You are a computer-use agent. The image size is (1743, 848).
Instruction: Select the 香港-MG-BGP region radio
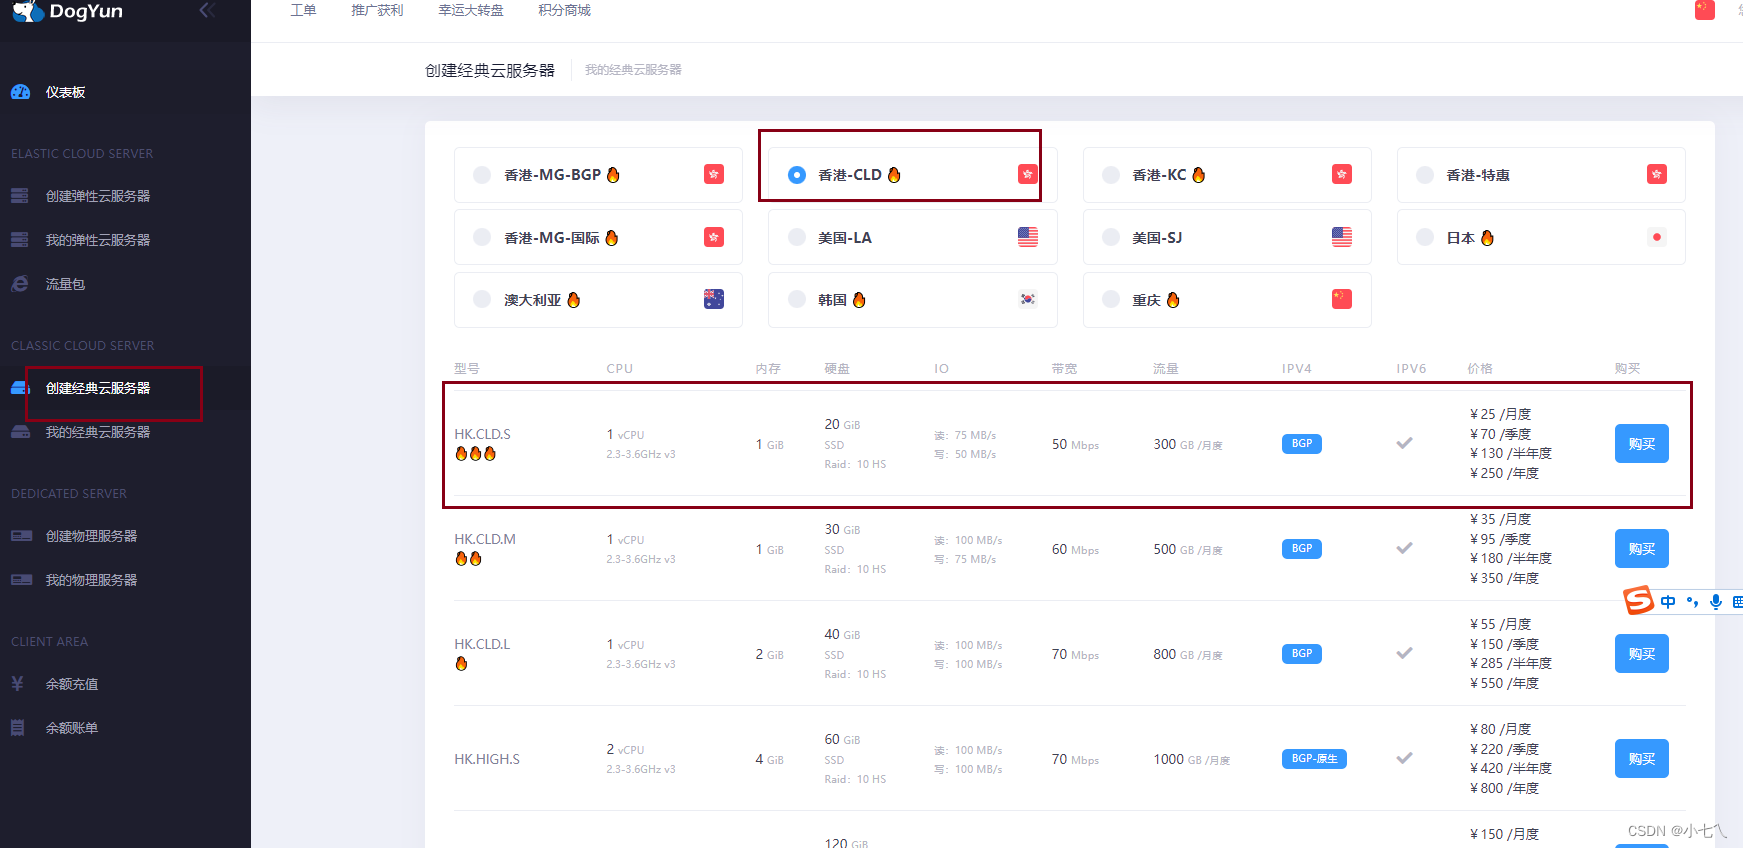(482, 175)
